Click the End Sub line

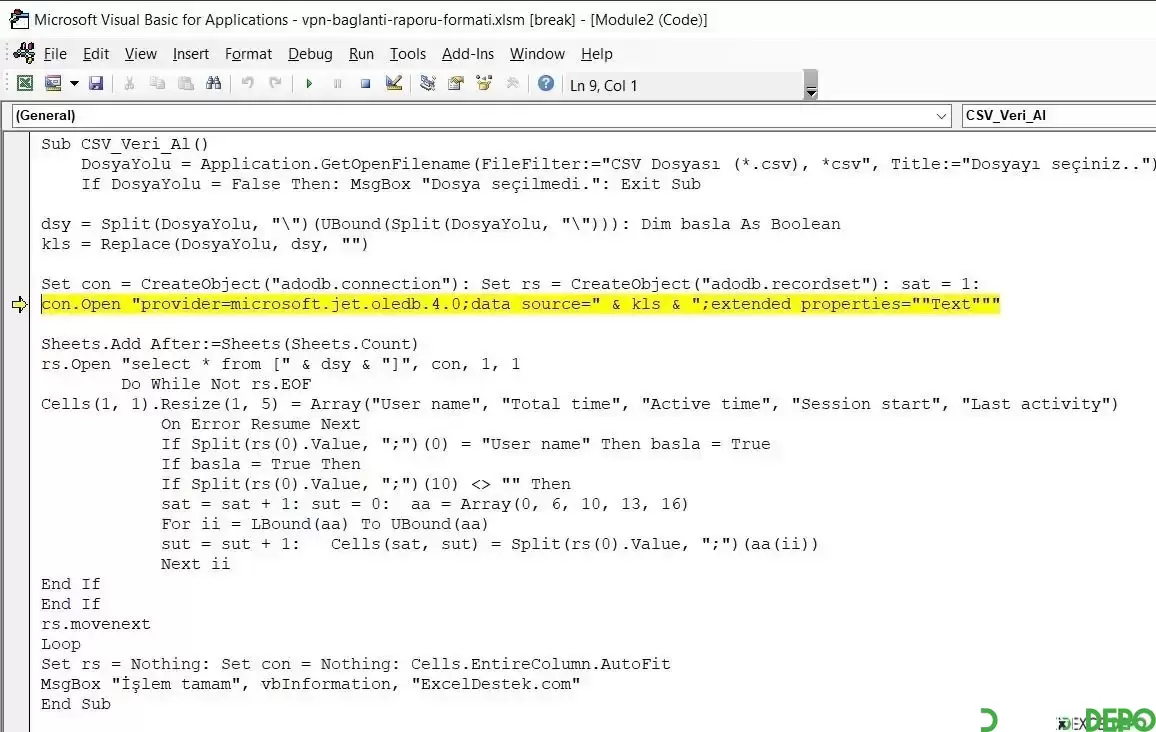pos(76,703)
